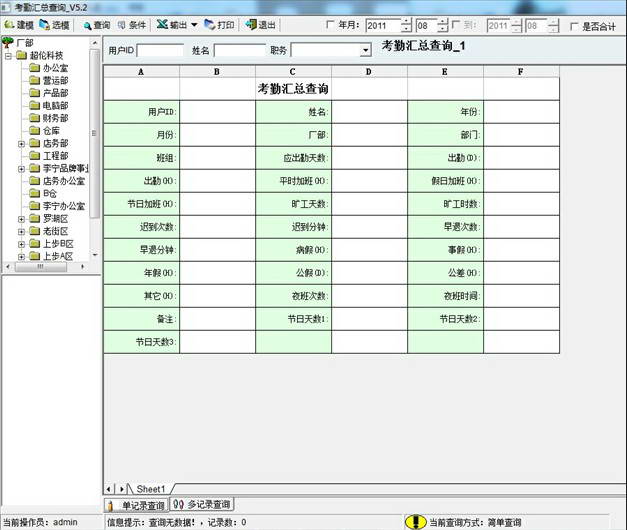
Task: Click the 用户ID filter input
Action: pyautogui.click(x=160, y=50)
